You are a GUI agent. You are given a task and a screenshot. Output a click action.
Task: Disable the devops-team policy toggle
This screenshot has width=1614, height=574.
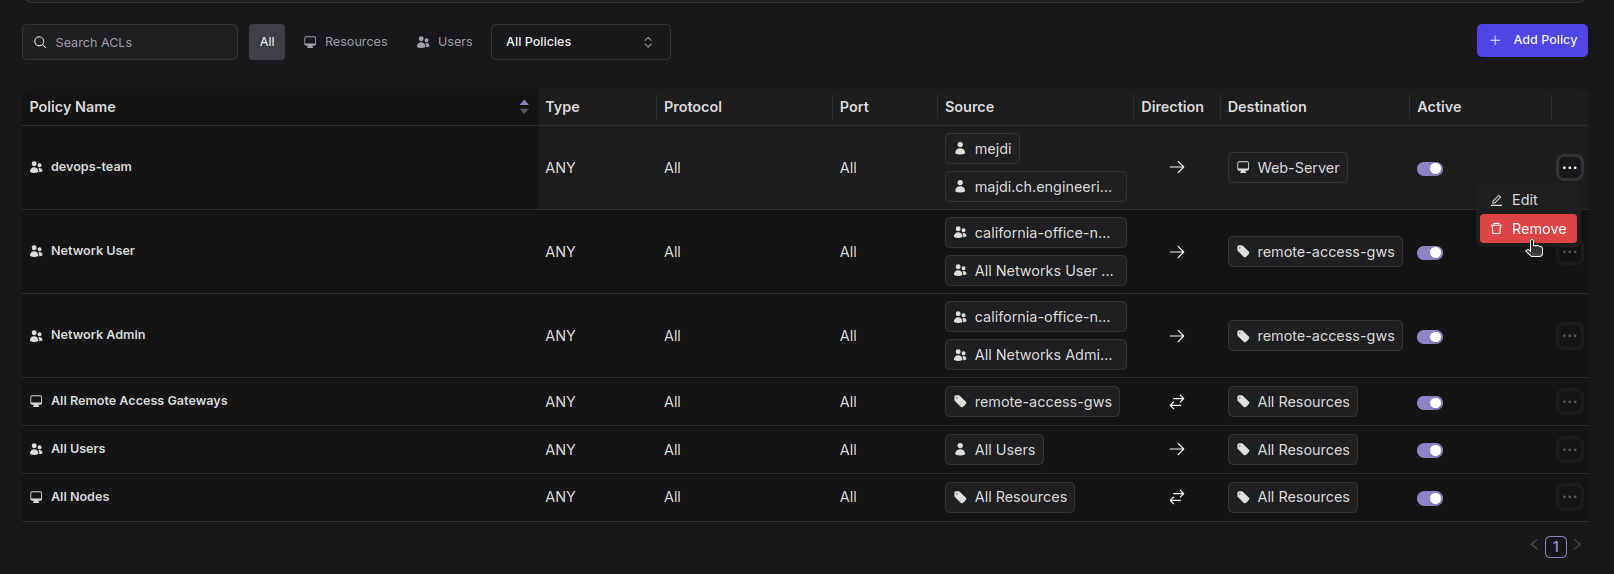pos(1430,169)
